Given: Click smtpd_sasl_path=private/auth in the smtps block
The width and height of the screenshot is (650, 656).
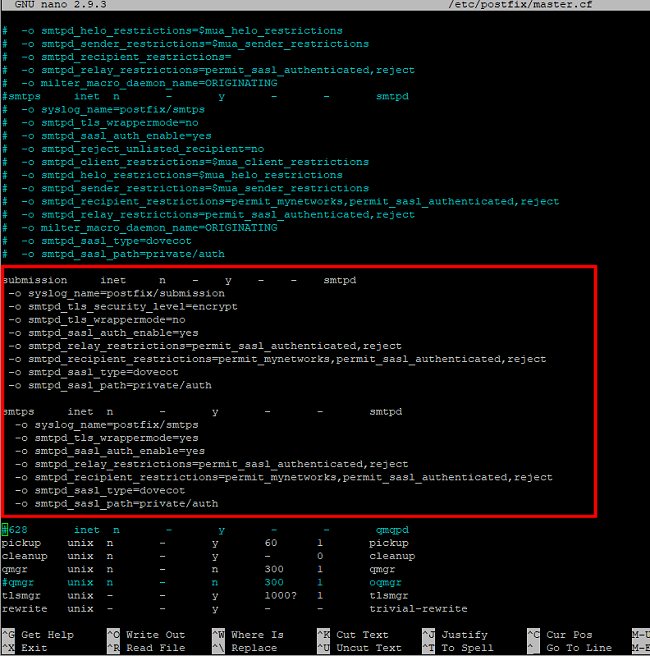Looking at the screenshot, I should tap(116, 504).
